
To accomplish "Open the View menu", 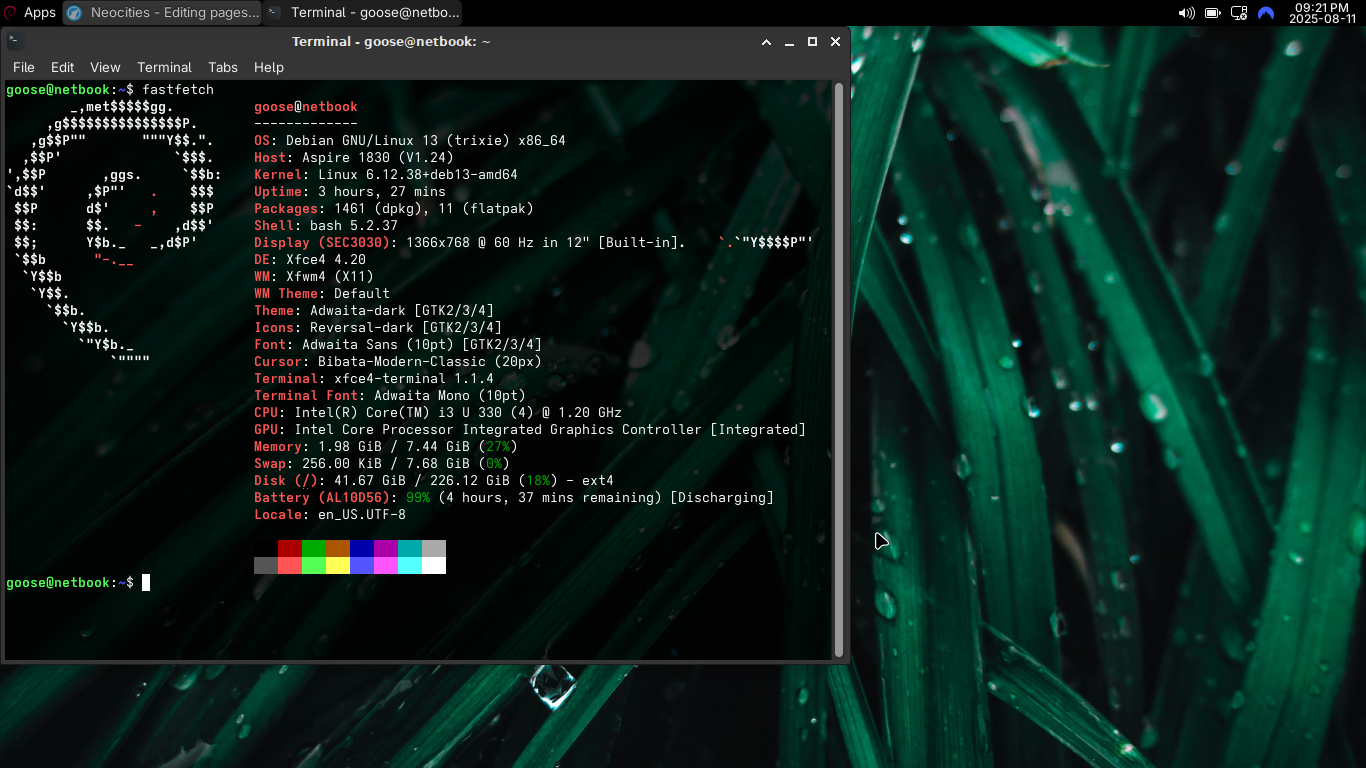I will (105, 67).
